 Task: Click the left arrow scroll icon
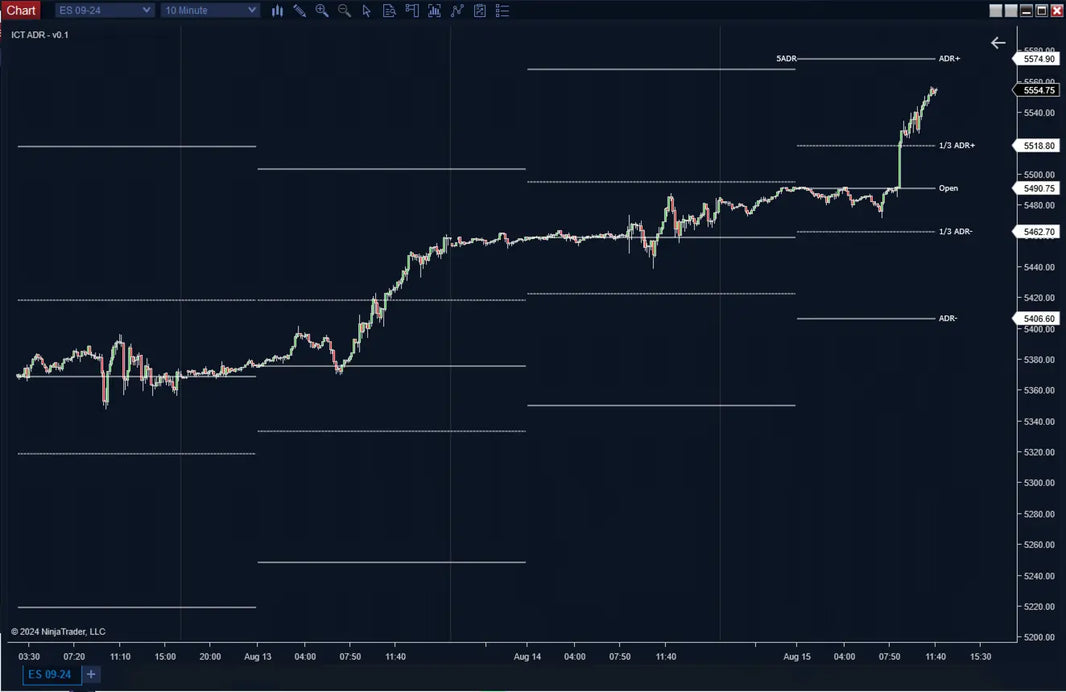[x=998, y=42]
